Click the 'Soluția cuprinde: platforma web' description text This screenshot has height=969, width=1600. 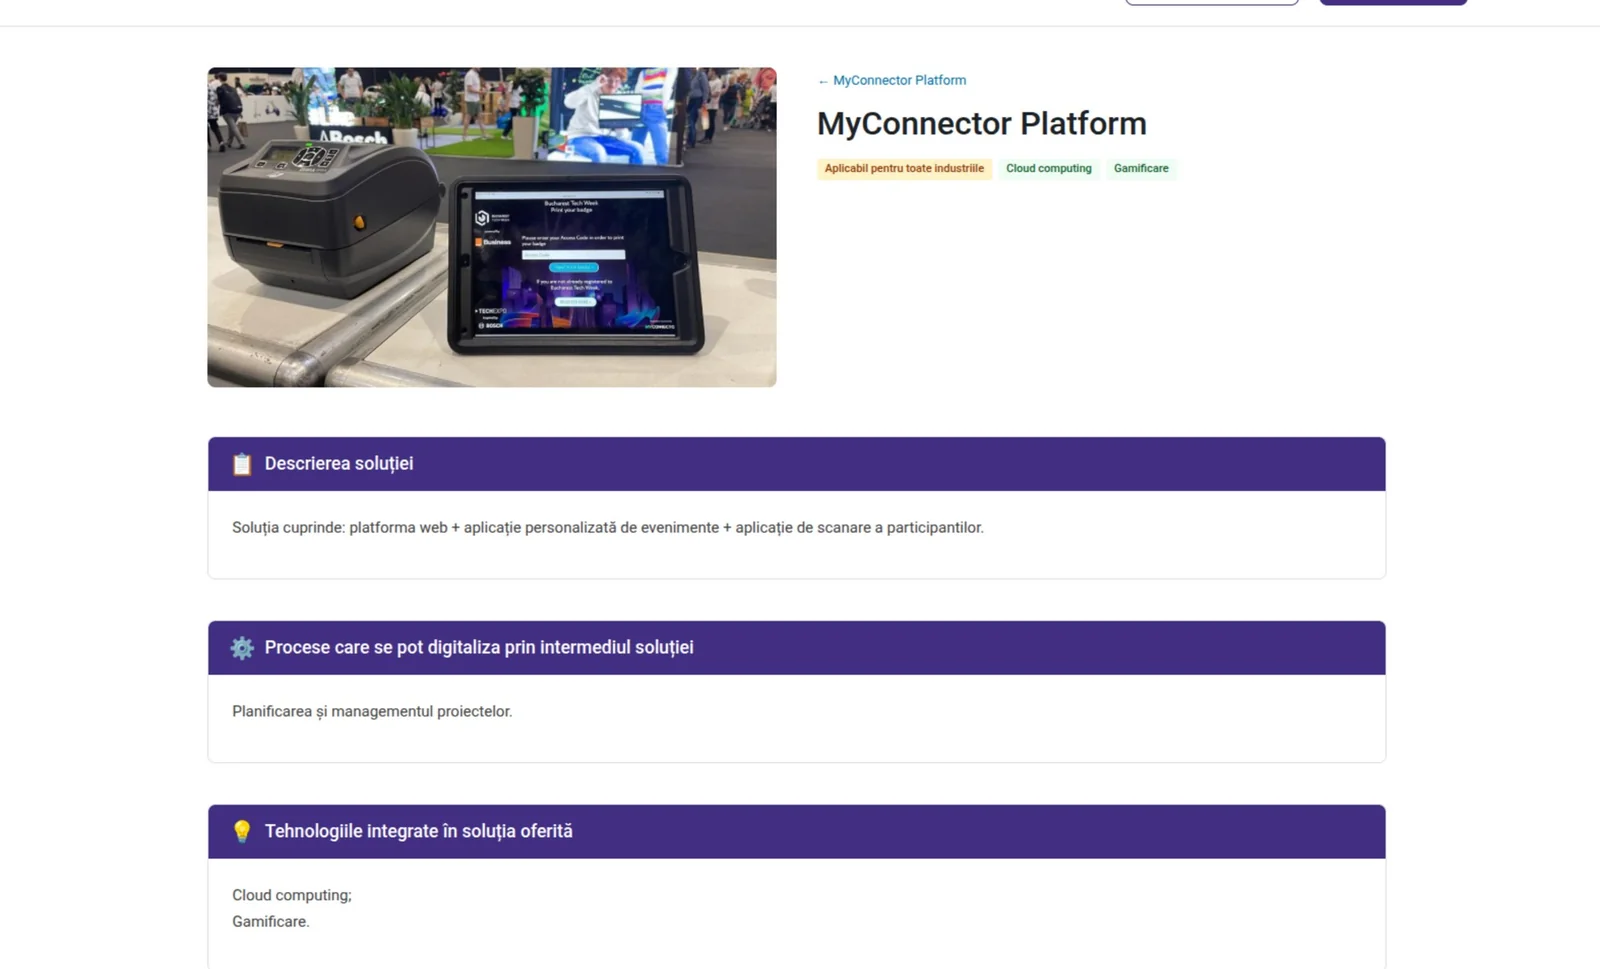pos(608,527)
